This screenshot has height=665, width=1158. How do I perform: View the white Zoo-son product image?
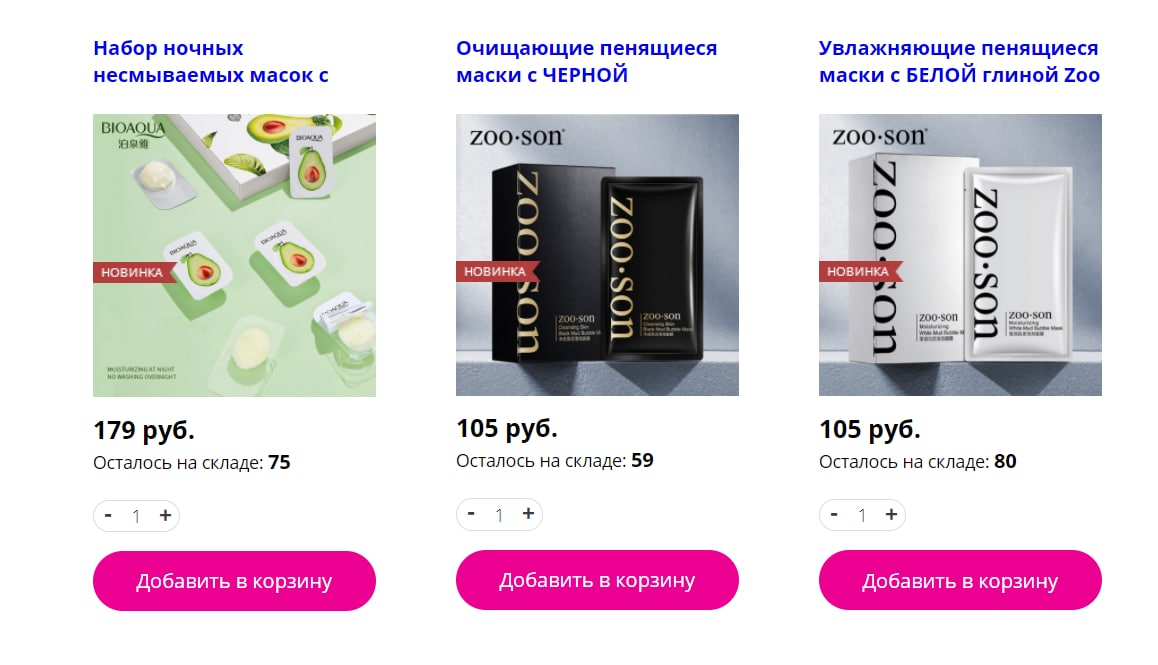tap(960, 255)
